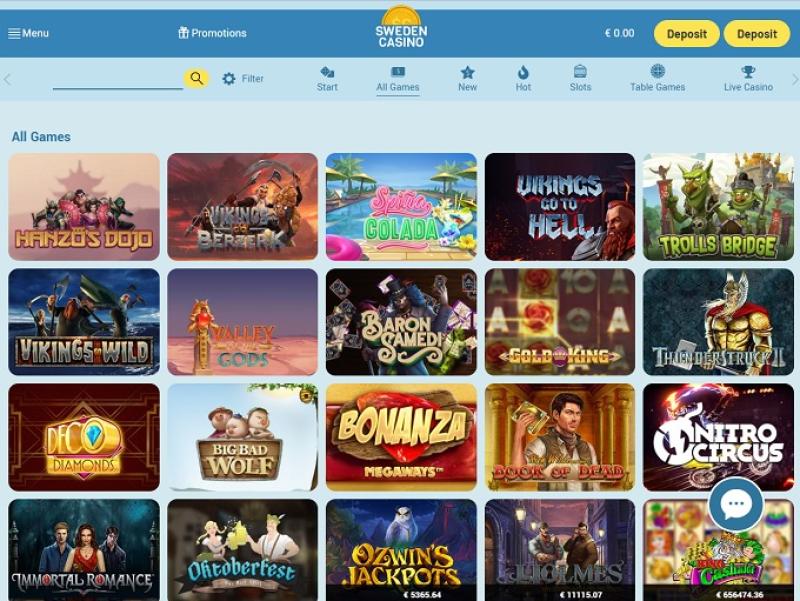Select the New star icon
This screenshot has height=601, width=800.
tap(467, 72)
